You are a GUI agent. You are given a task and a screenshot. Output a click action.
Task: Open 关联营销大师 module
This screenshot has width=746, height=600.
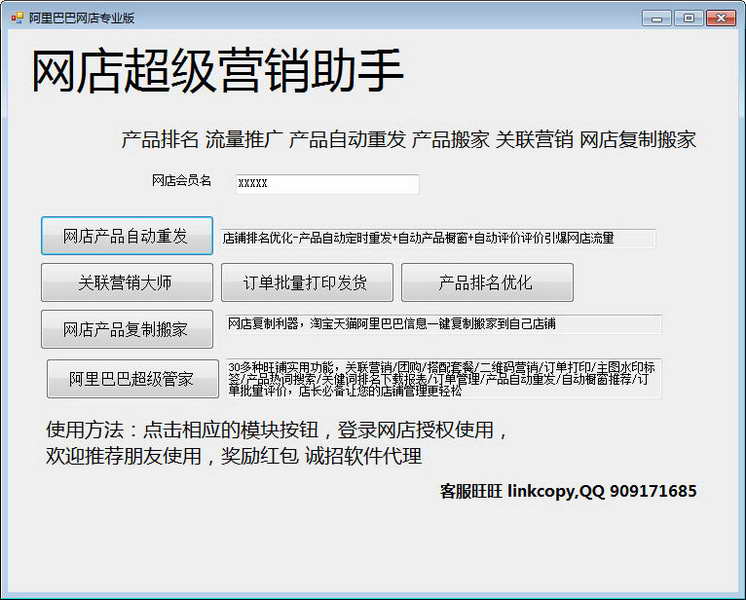(x=127, y=283)
